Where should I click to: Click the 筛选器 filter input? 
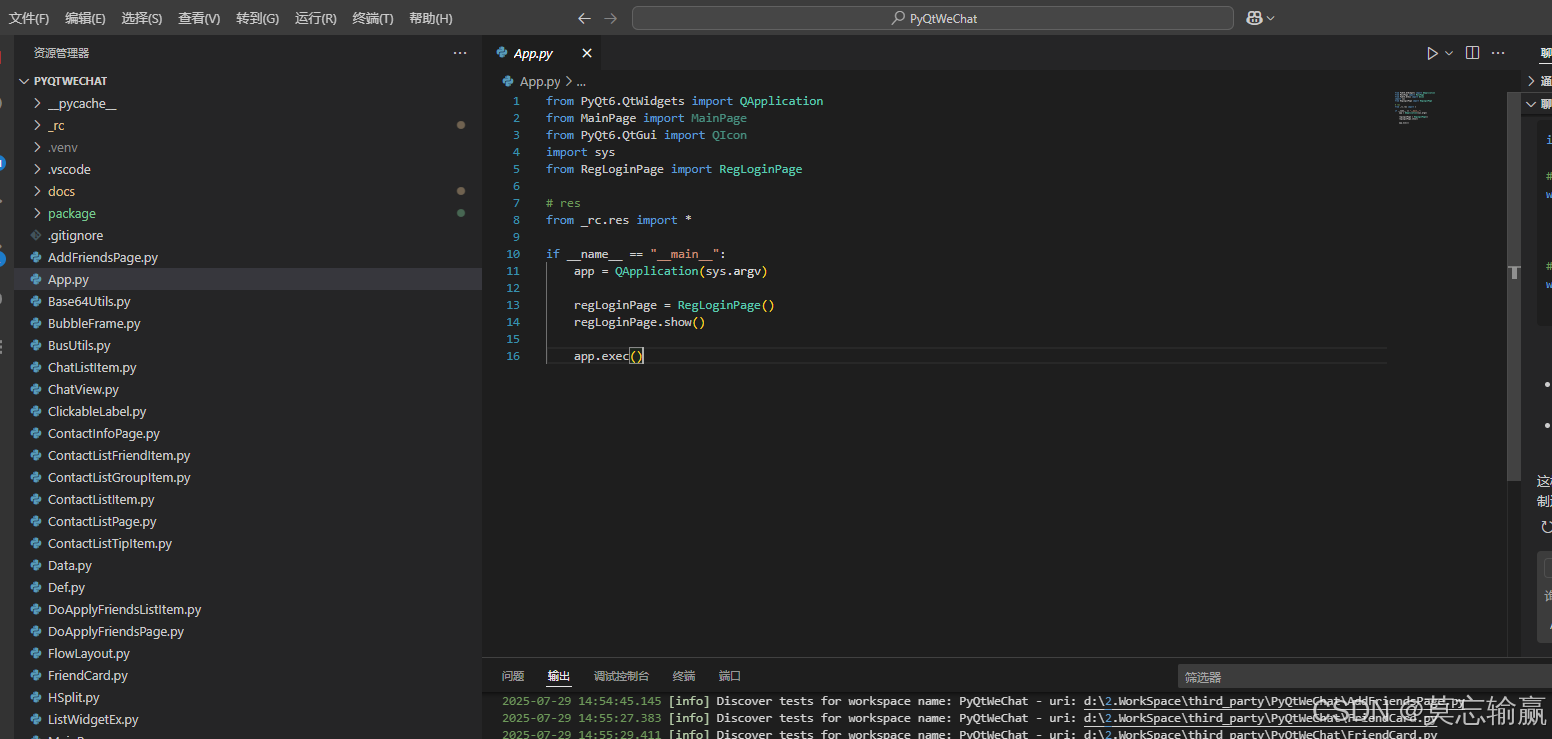coord(1364,677)
